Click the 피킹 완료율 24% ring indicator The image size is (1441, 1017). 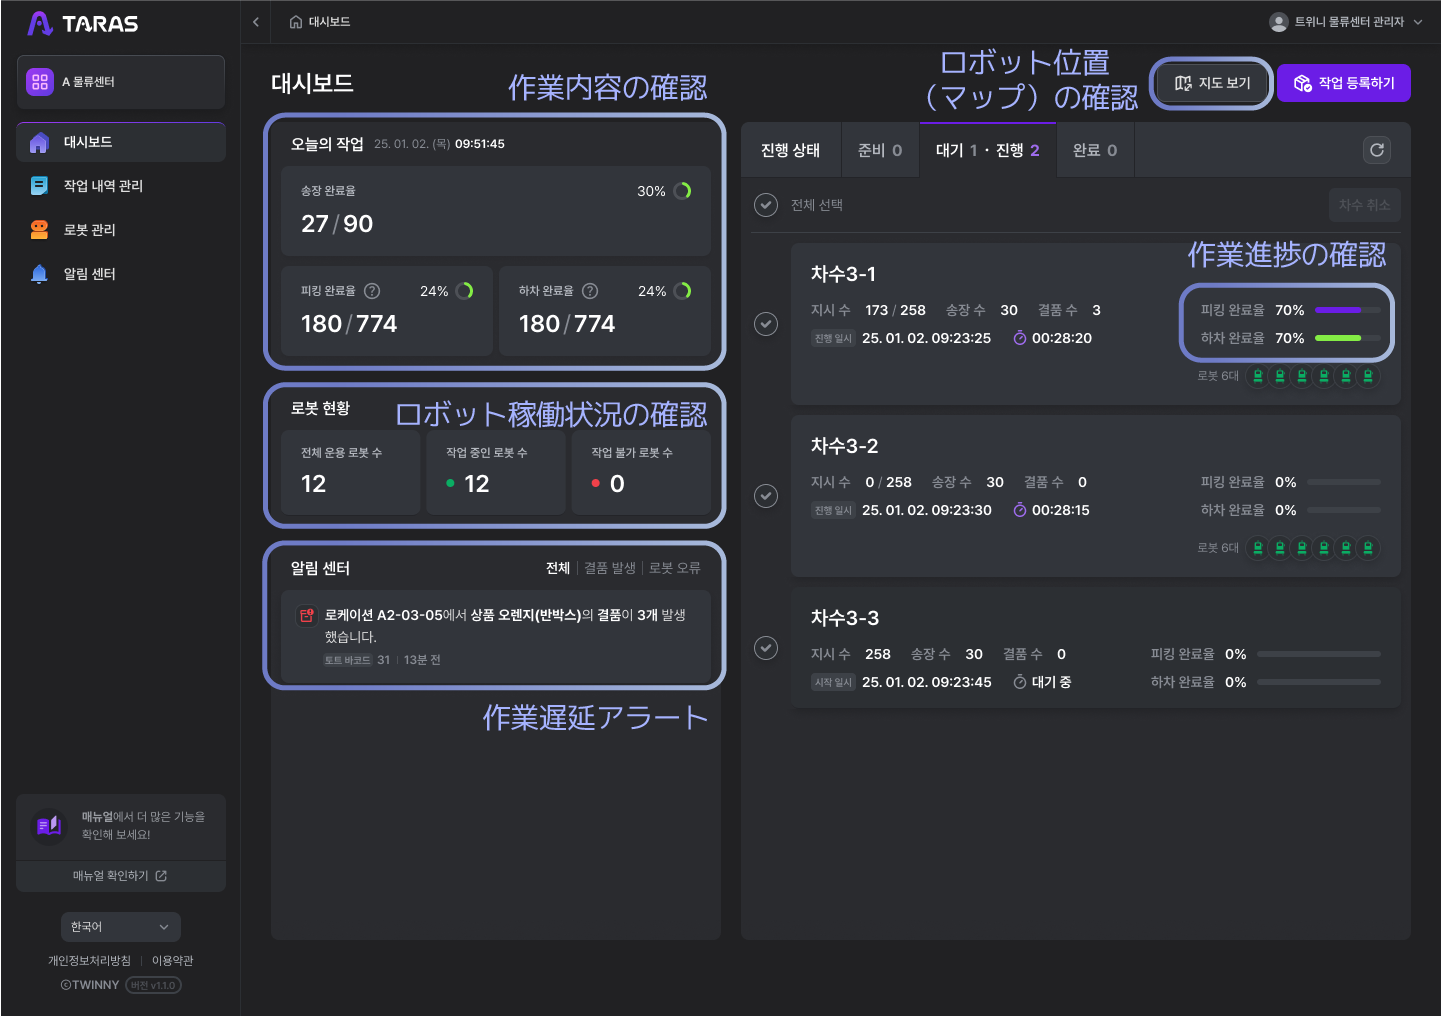tap(465, 291)
